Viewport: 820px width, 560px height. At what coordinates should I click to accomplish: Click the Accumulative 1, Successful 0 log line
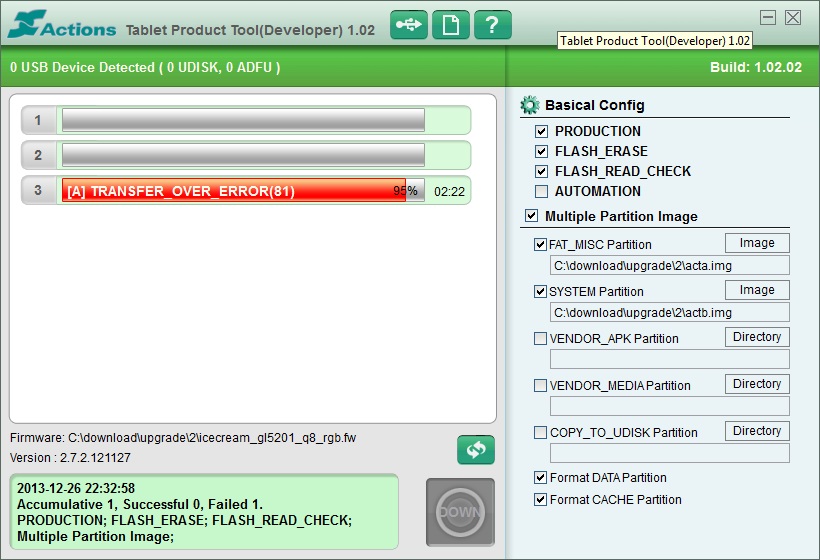[140, 505]
